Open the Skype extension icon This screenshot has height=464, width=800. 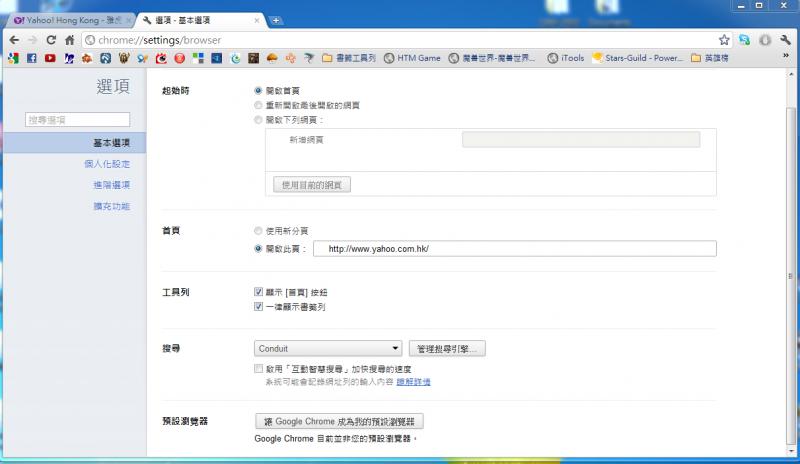click(x=744, y=40)
